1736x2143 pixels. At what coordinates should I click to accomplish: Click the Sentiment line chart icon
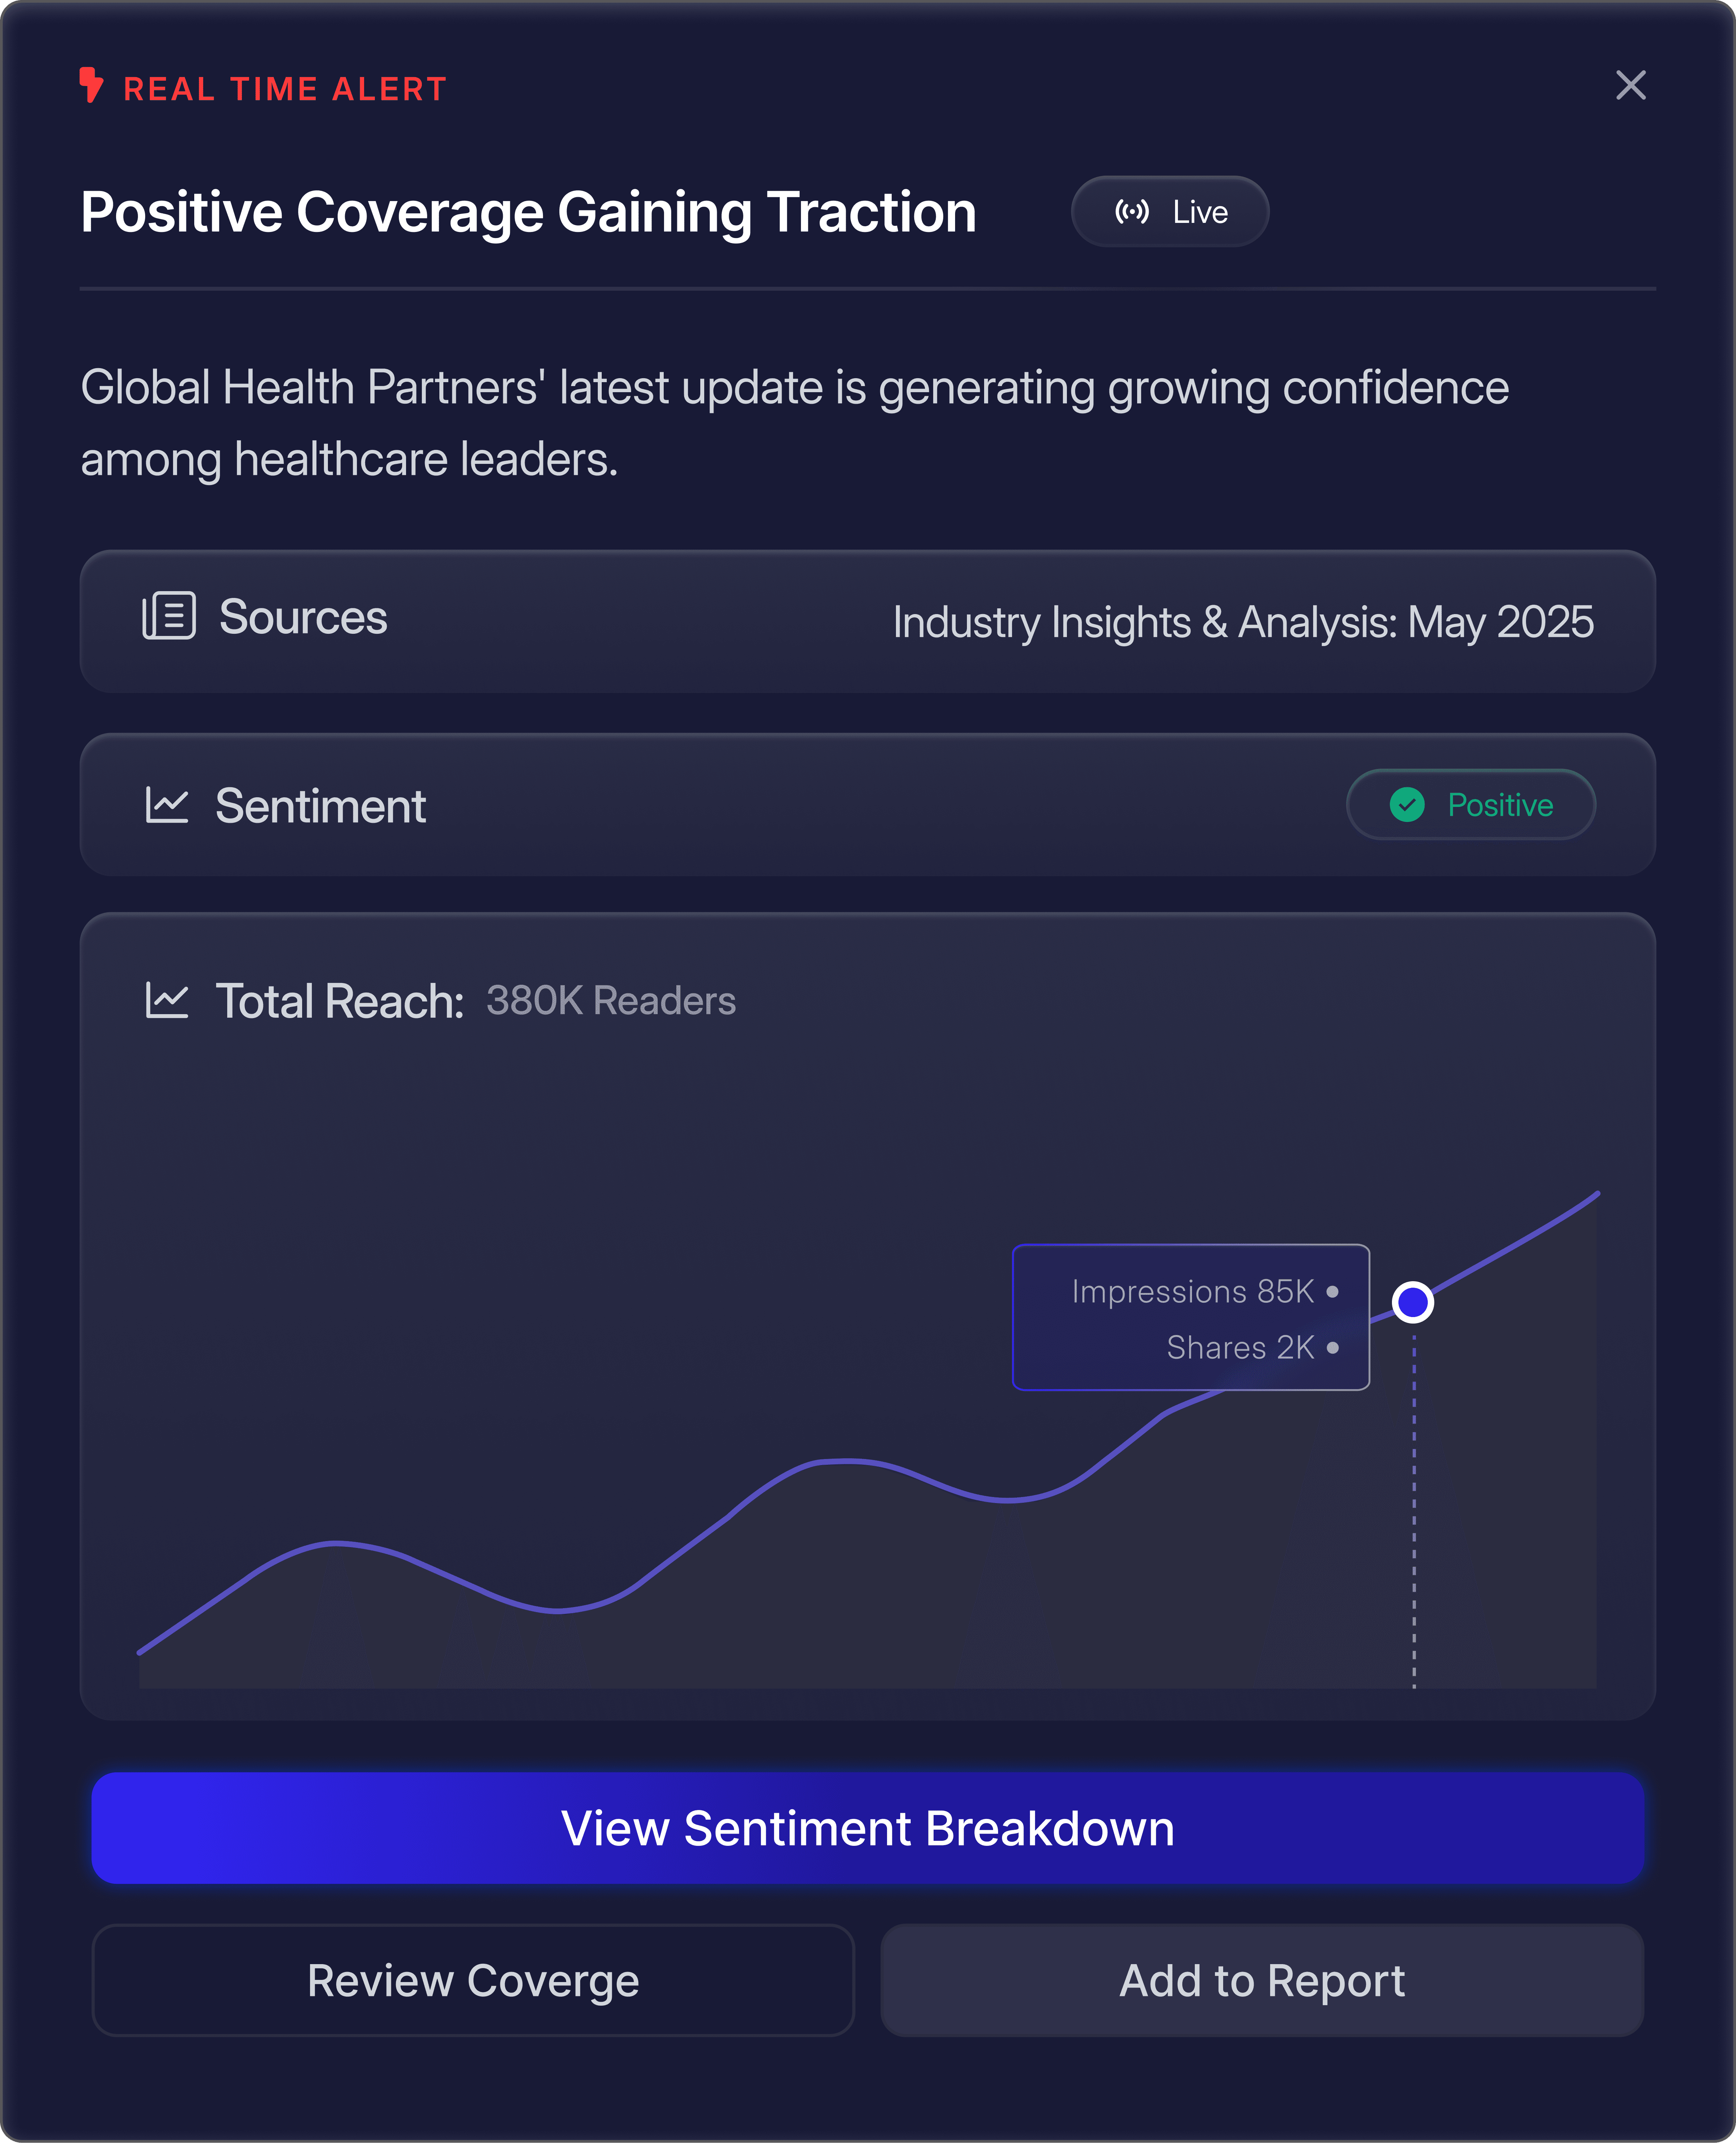point(167,805)
